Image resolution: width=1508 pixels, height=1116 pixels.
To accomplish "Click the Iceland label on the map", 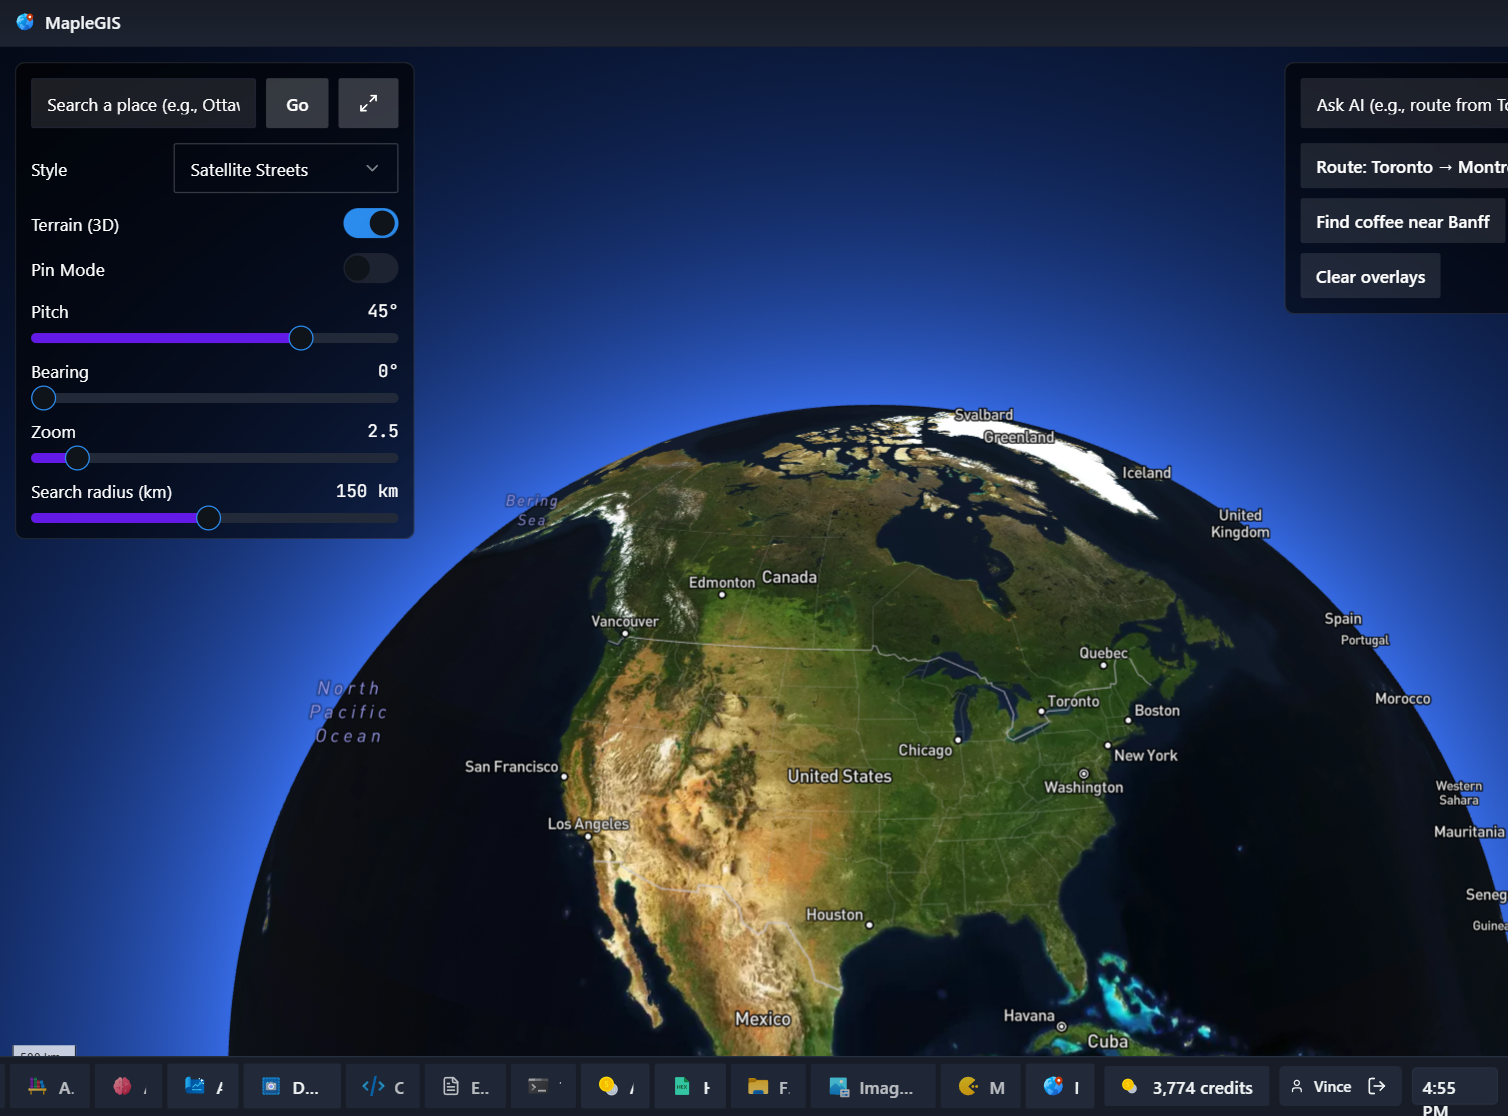I will point(1146,472).
